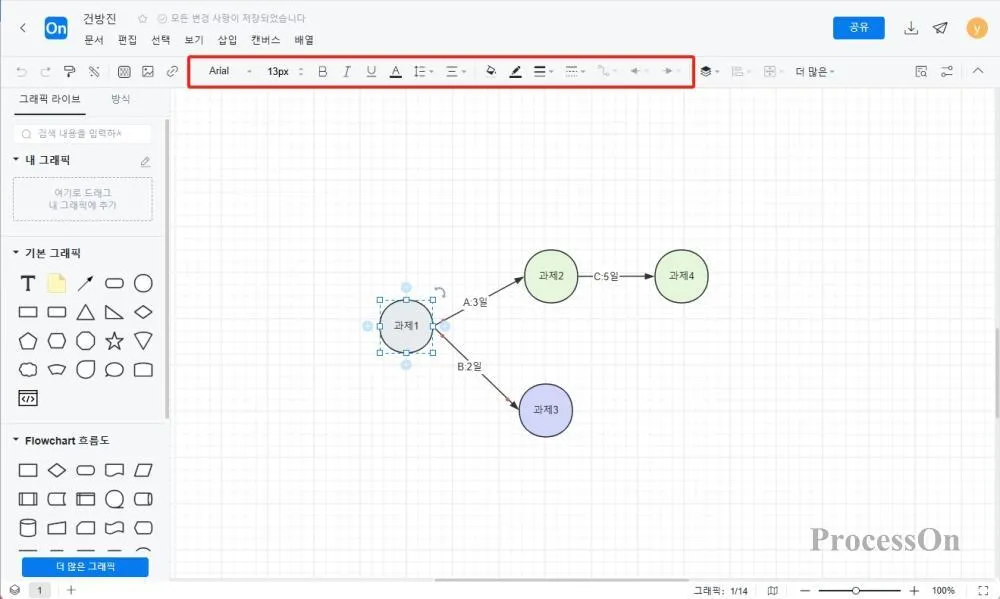Open the 캔버스 menu
The height and width of the screenshot is (599, 1000).
pyautogui.click(x=265, y=40)
